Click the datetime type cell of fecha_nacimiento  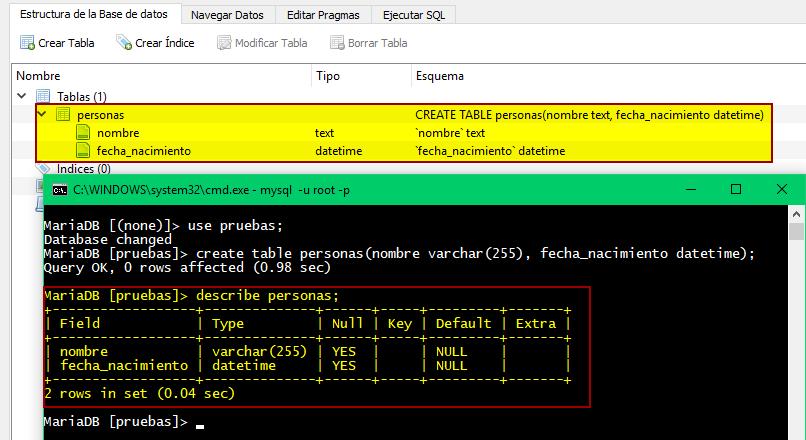coord(338,151)
